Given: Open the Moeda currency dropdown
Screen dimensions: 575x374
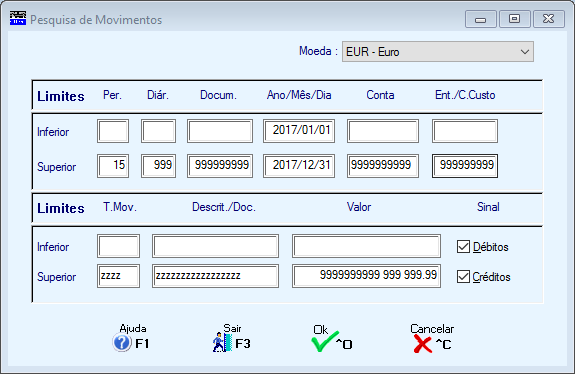Looking at the screenshot, I should [438, 52].
